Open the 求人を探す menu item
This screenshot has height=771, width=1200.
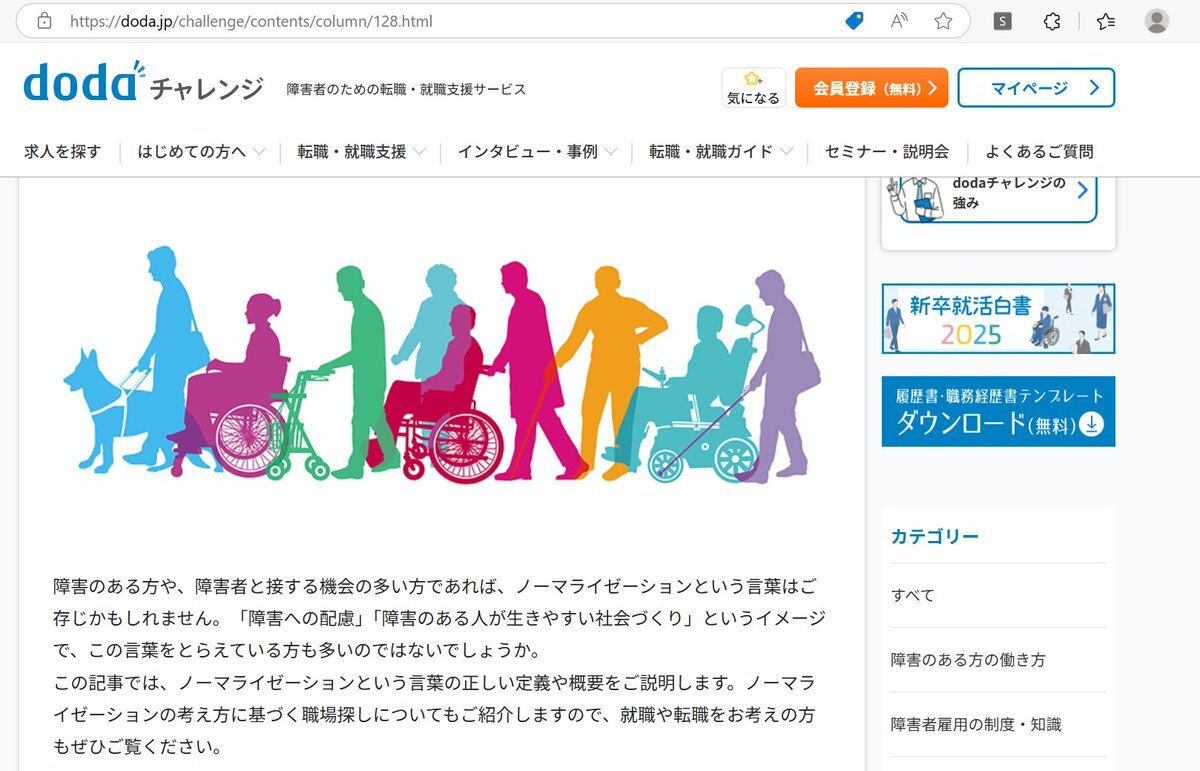63,152
